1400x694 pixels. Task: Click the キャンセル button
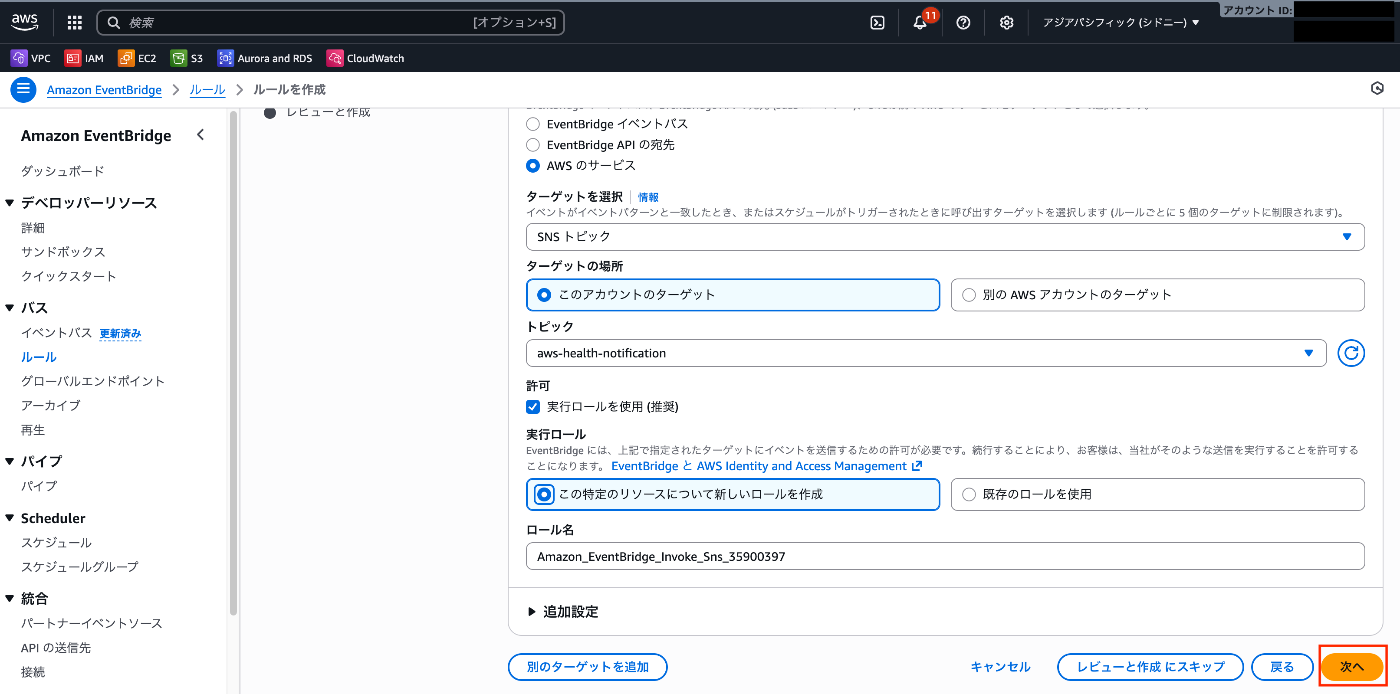pos(1000,667)
